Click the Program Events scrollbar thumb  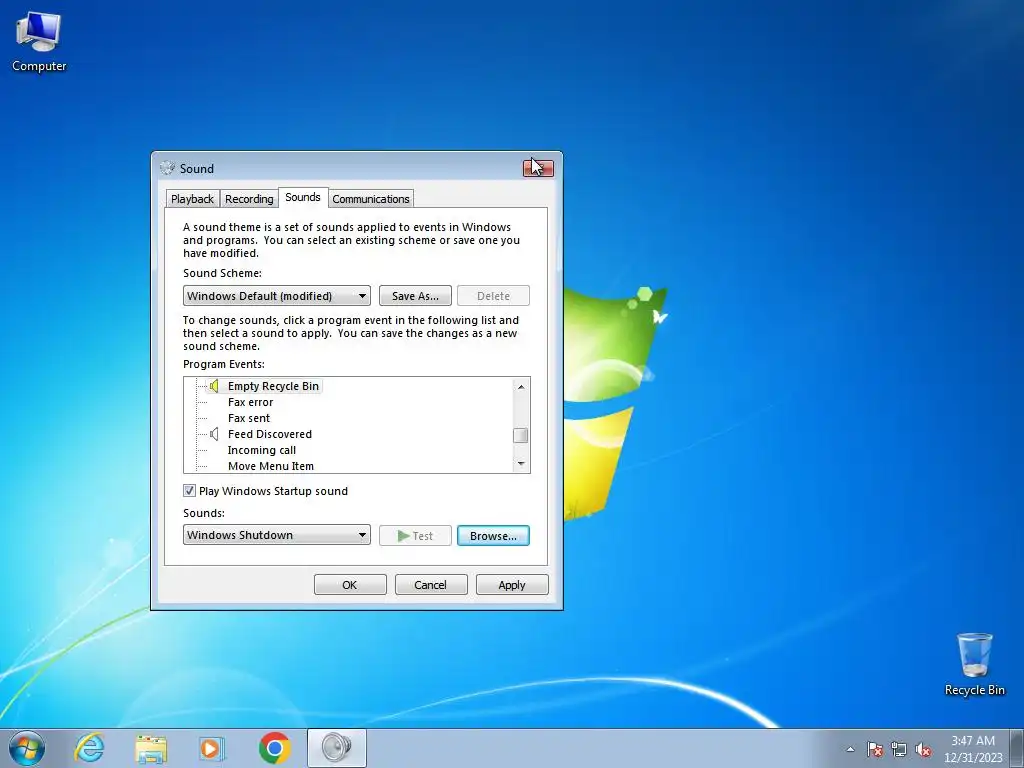pyautogui.click(x=520, y=435)
